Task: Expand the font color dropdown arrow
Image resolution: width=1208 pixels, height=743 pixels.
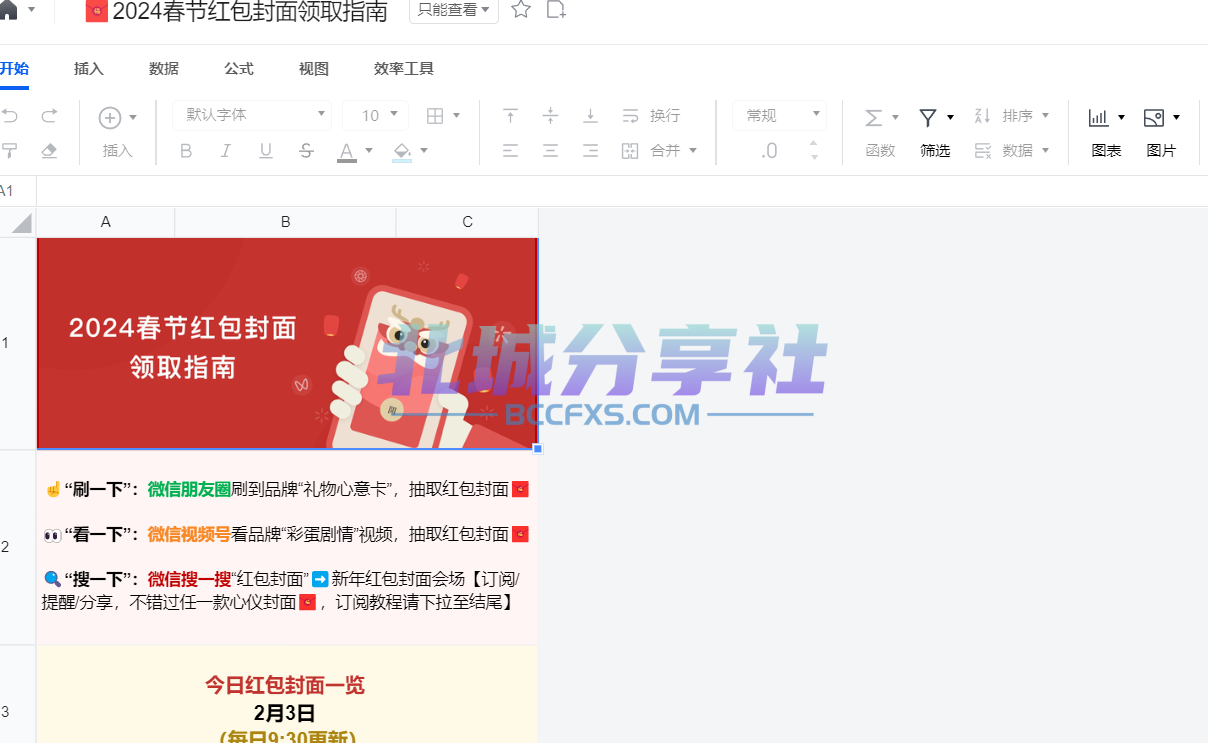Action: tap(369, 151)
